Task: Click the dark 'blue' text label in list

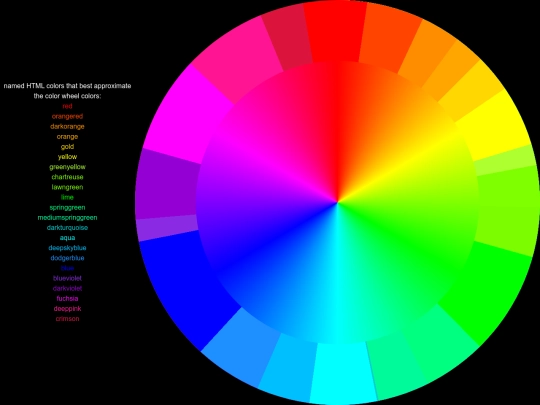Action: point(68,268)
